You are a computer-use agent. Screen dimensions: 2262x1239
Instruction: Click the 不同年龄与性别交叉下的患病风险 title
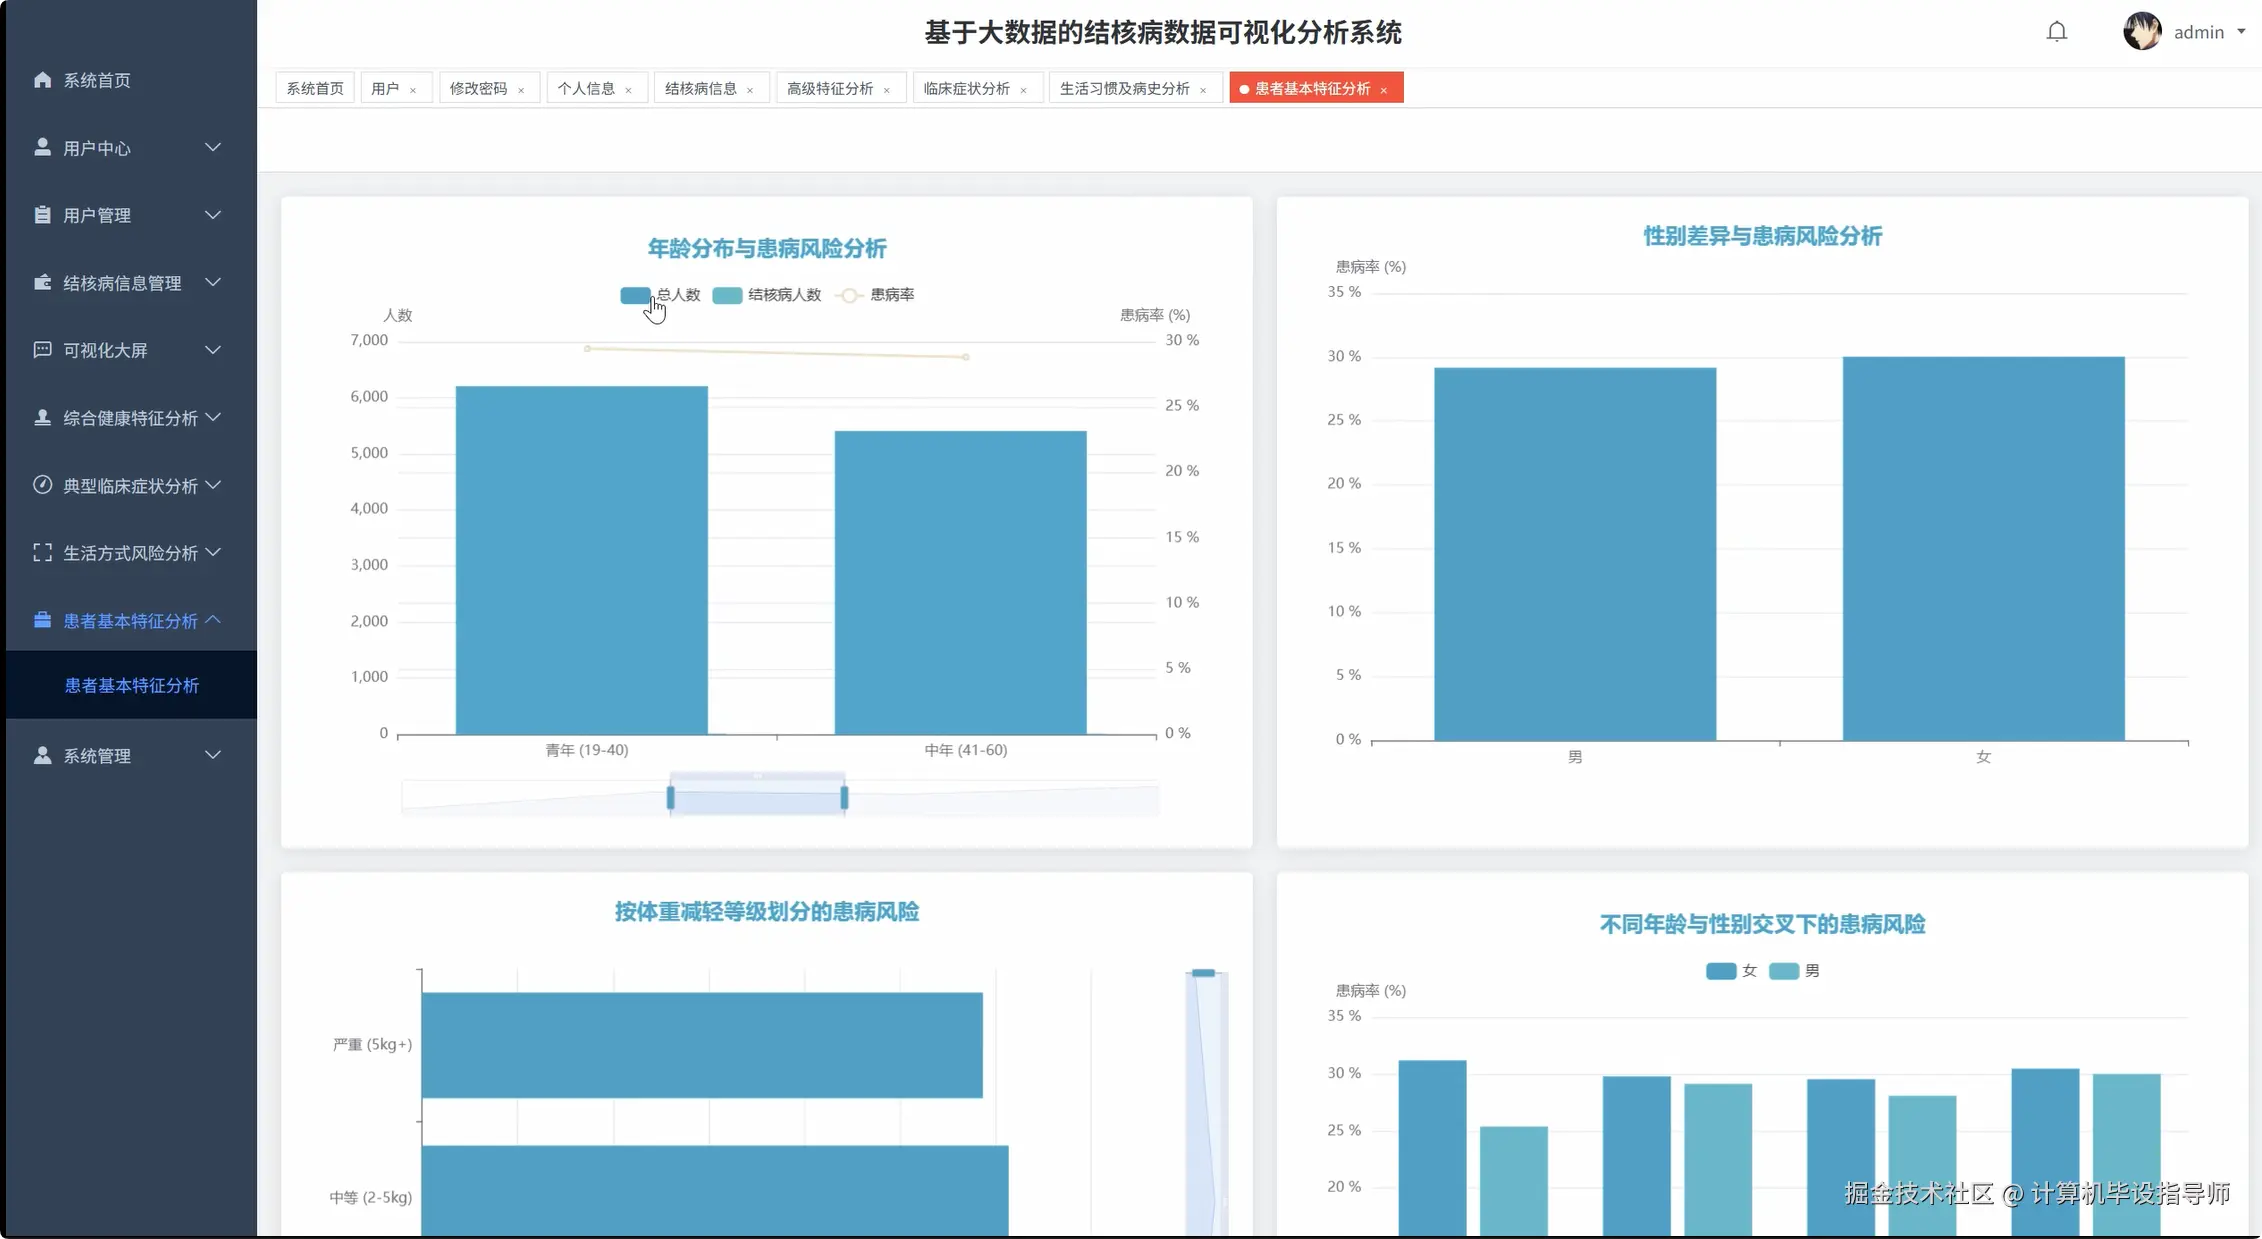click(1762, 924)
